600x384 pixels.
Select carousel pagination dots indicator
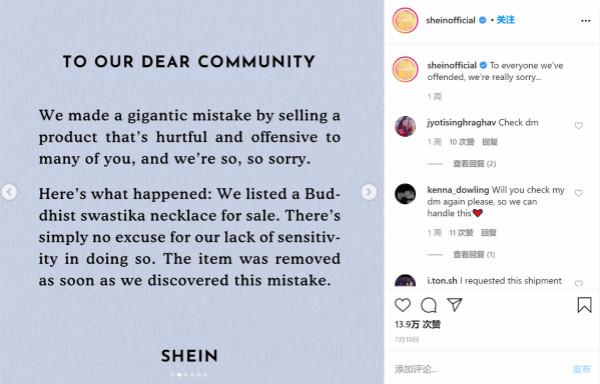(189, 375)
